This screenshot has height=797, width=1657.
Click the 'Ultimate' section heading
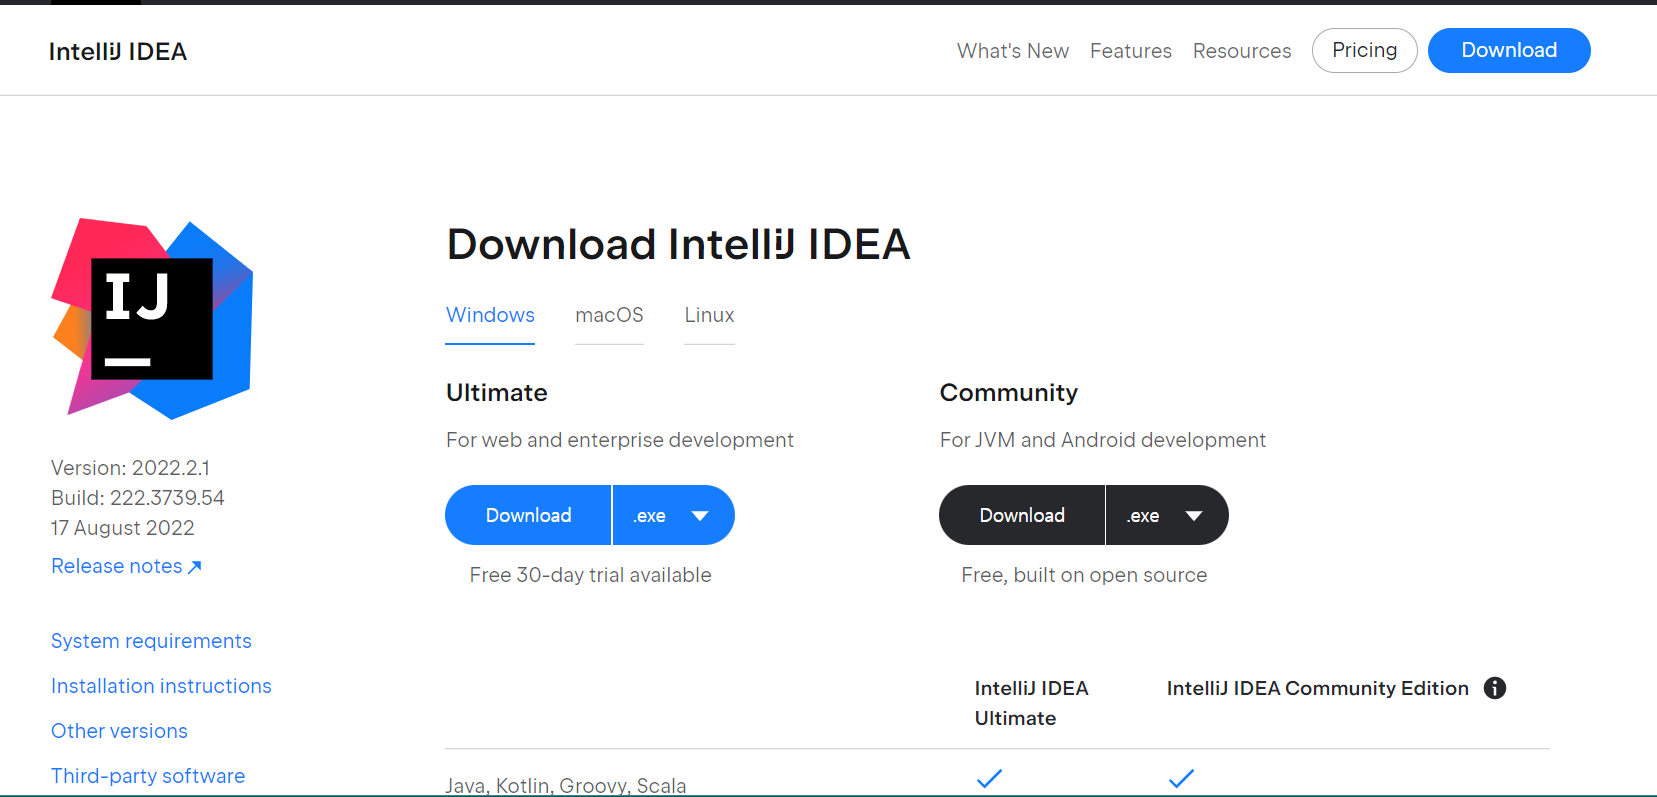497,393
